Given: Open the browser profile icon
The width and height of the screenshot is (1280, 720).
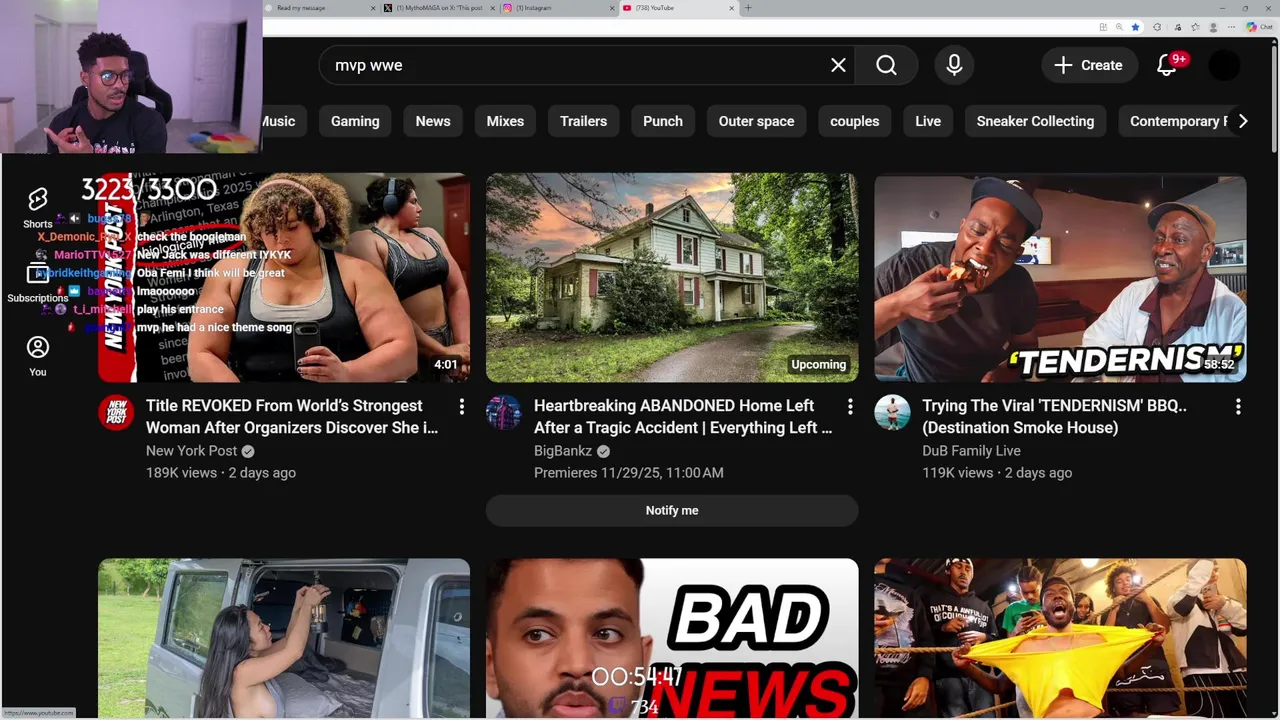Looking at the screenshot, I should pyautogui.click(x=1213, y=27).
